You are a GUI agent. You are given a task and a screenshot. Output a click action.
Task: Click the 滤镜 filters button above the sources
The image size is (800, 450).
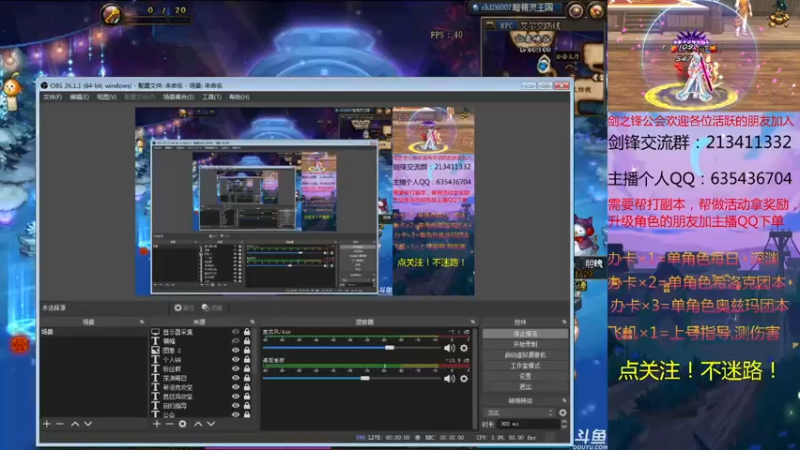tap(212, 308)
